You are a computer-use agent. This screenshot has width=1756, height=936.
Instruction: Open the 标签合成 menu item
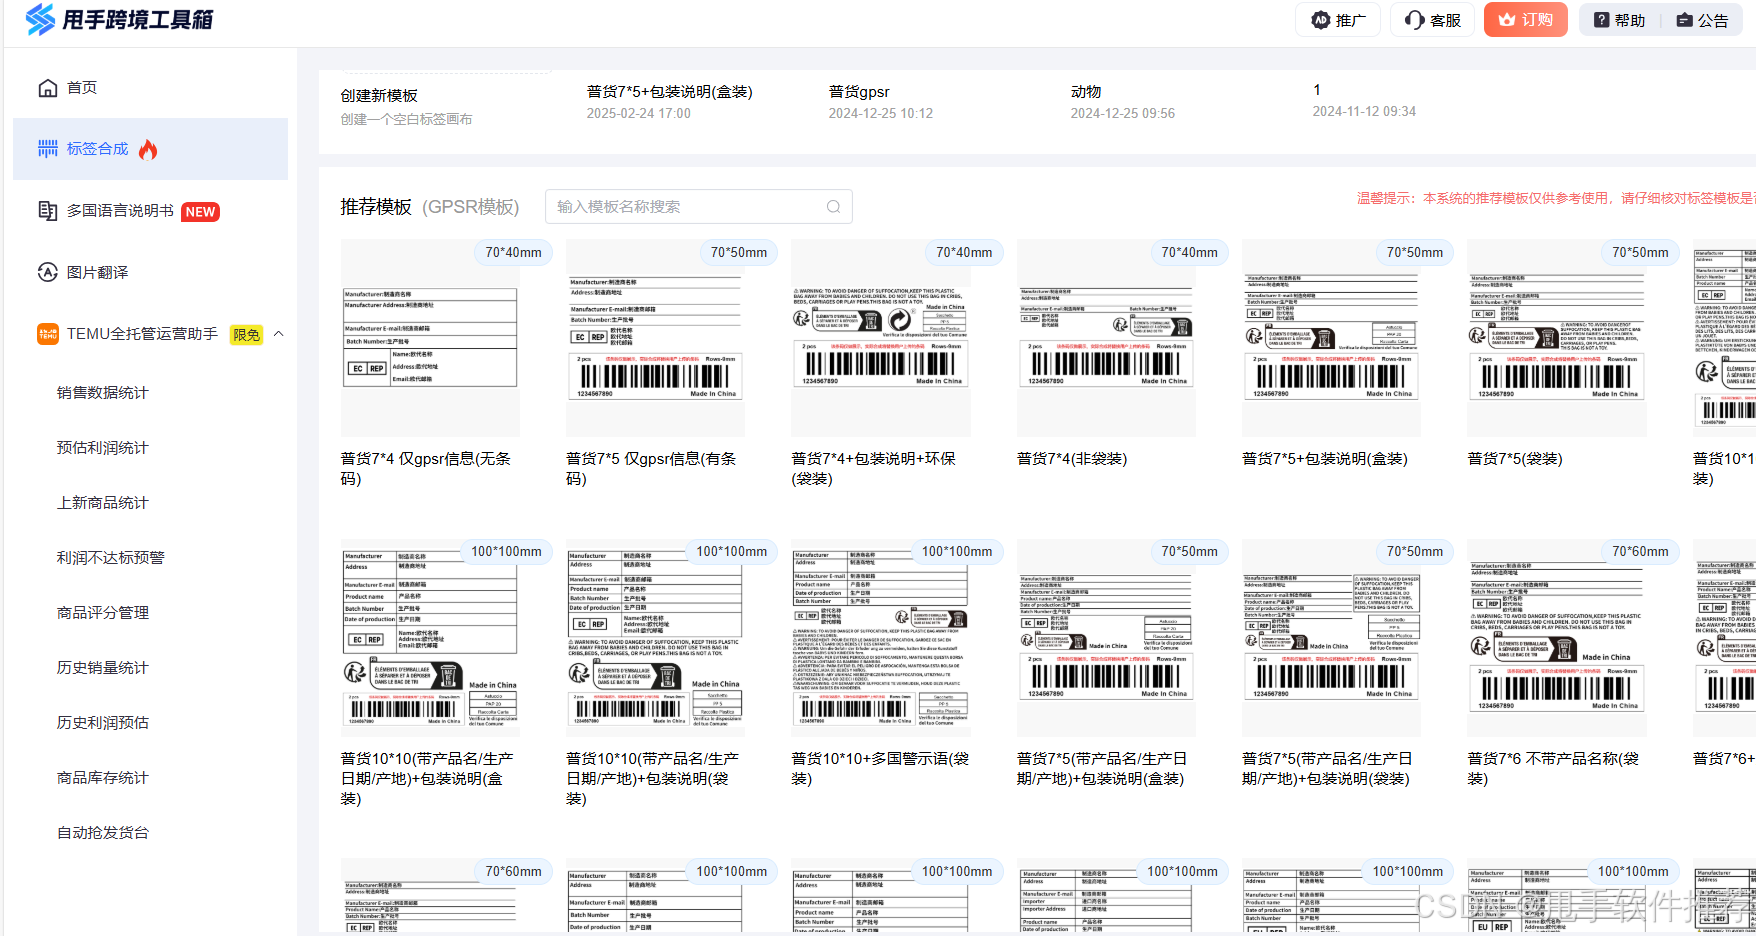pos(150,149)
